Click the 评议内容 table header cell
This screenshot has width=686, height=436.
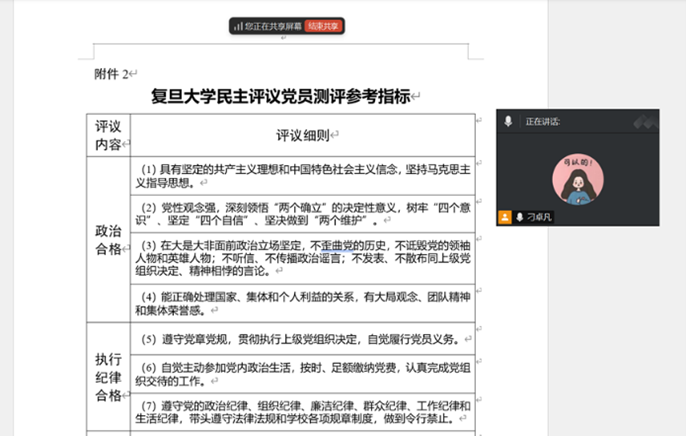pyautogui.click(x=108, y=135)
